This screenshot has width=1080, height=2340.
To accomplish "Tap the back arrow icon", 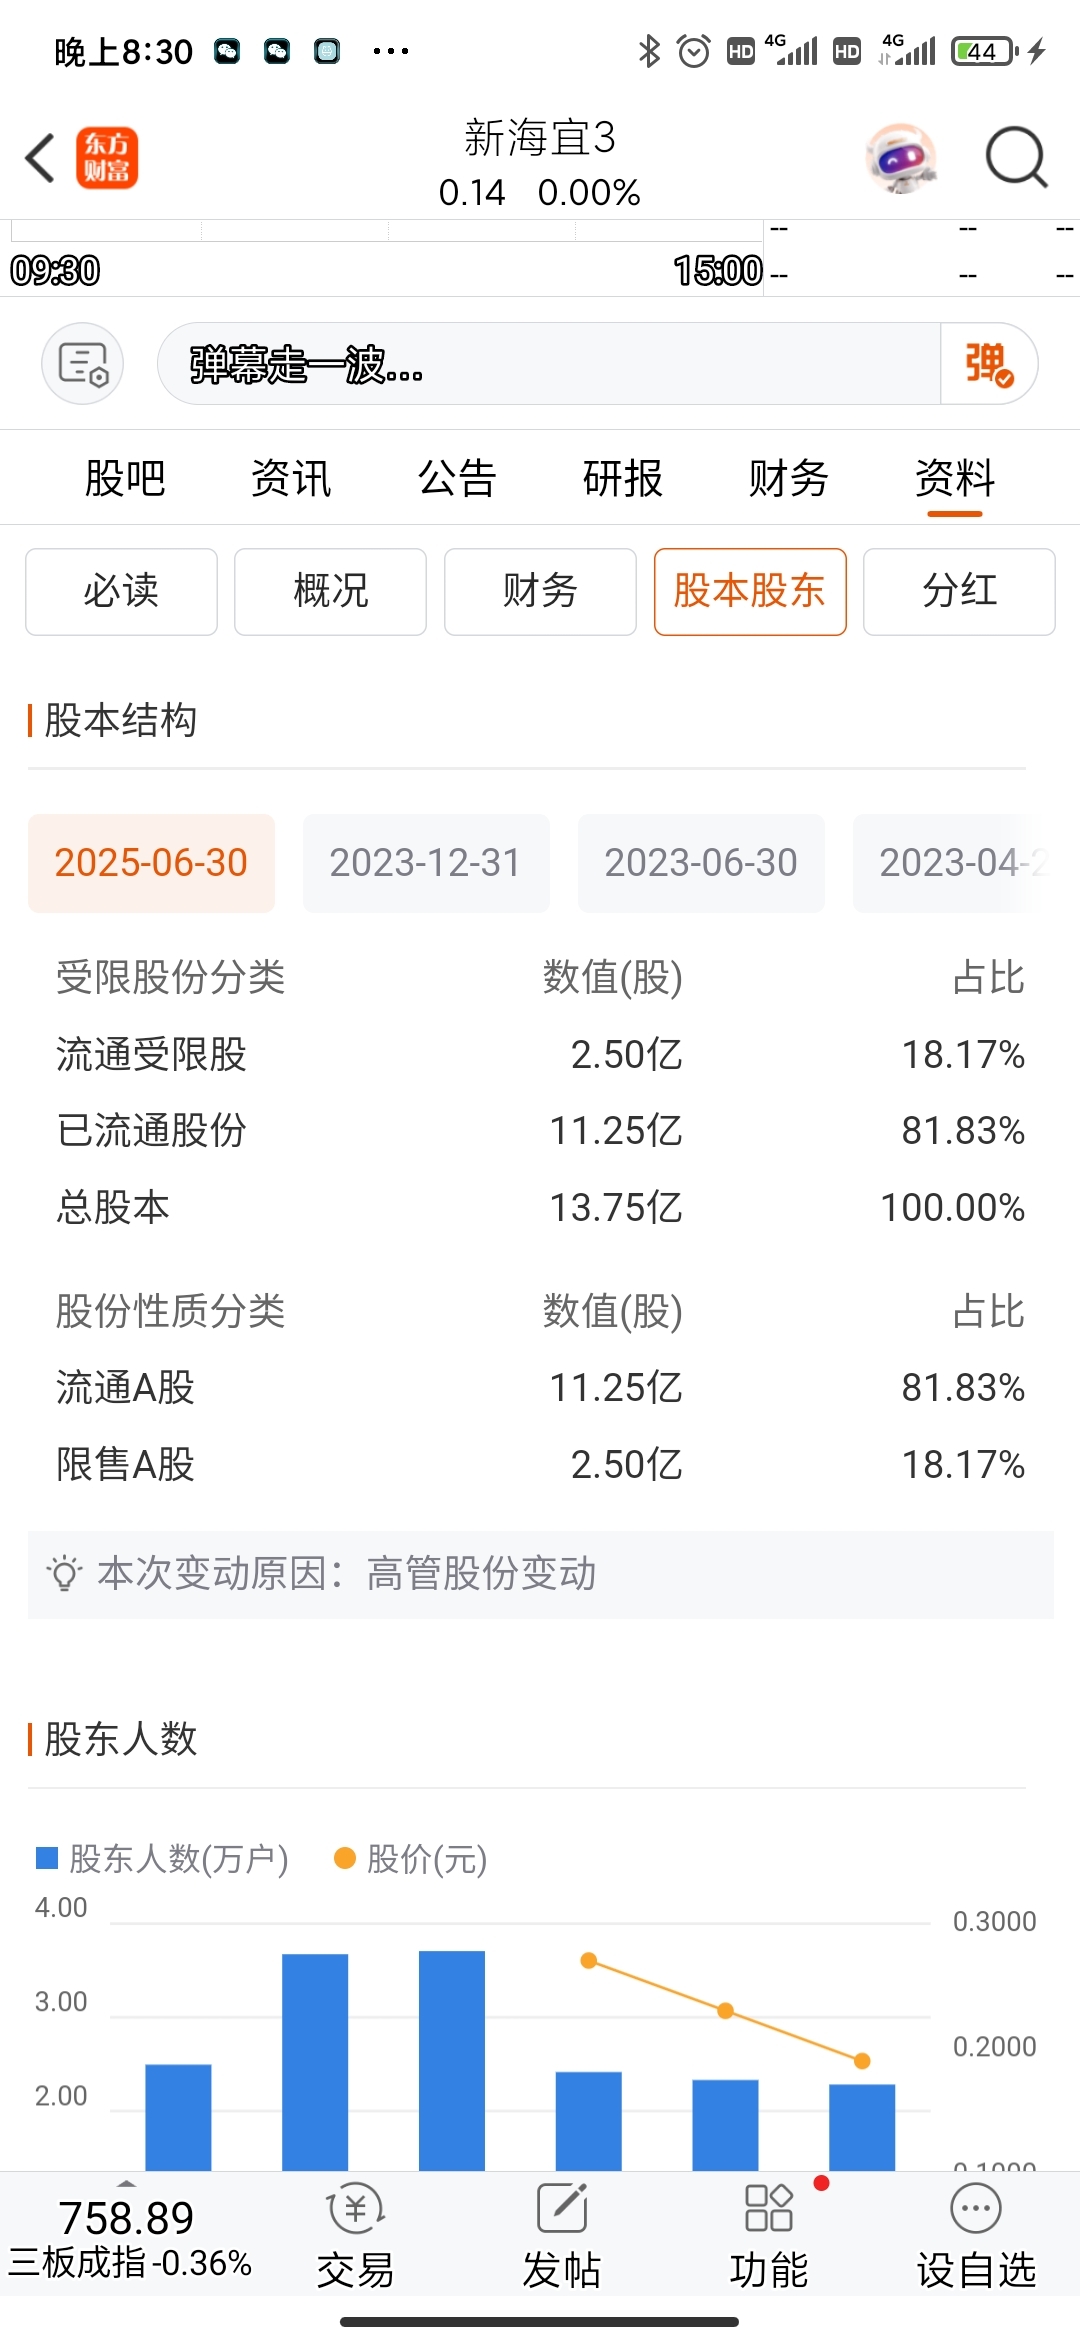I will tap(40, 158).
